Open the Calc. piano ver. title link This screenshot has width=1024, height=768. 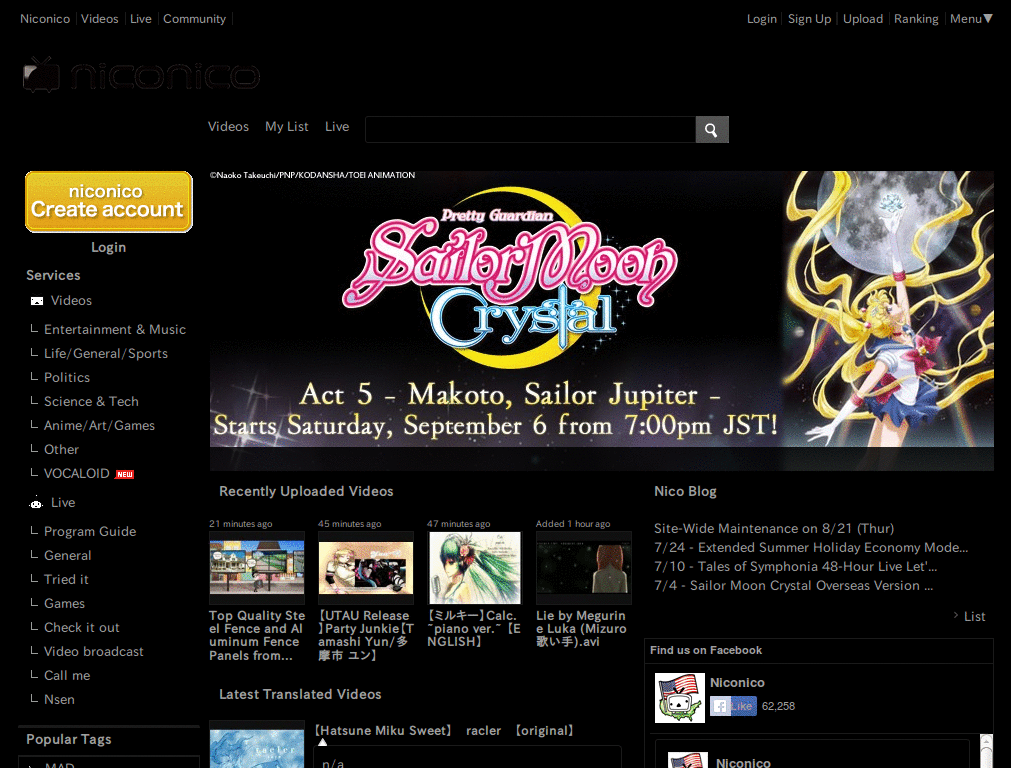pyautogui.click(x=474, y=629)
